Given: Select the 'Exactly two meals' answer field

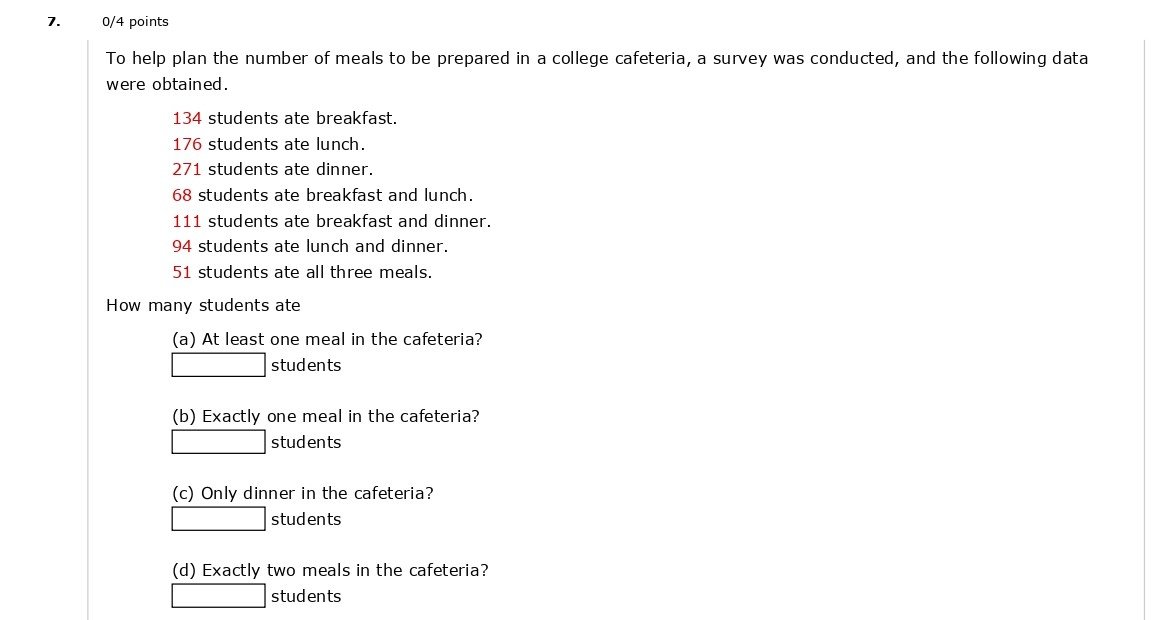Looking at the screenshot, I should click(218, 596).
